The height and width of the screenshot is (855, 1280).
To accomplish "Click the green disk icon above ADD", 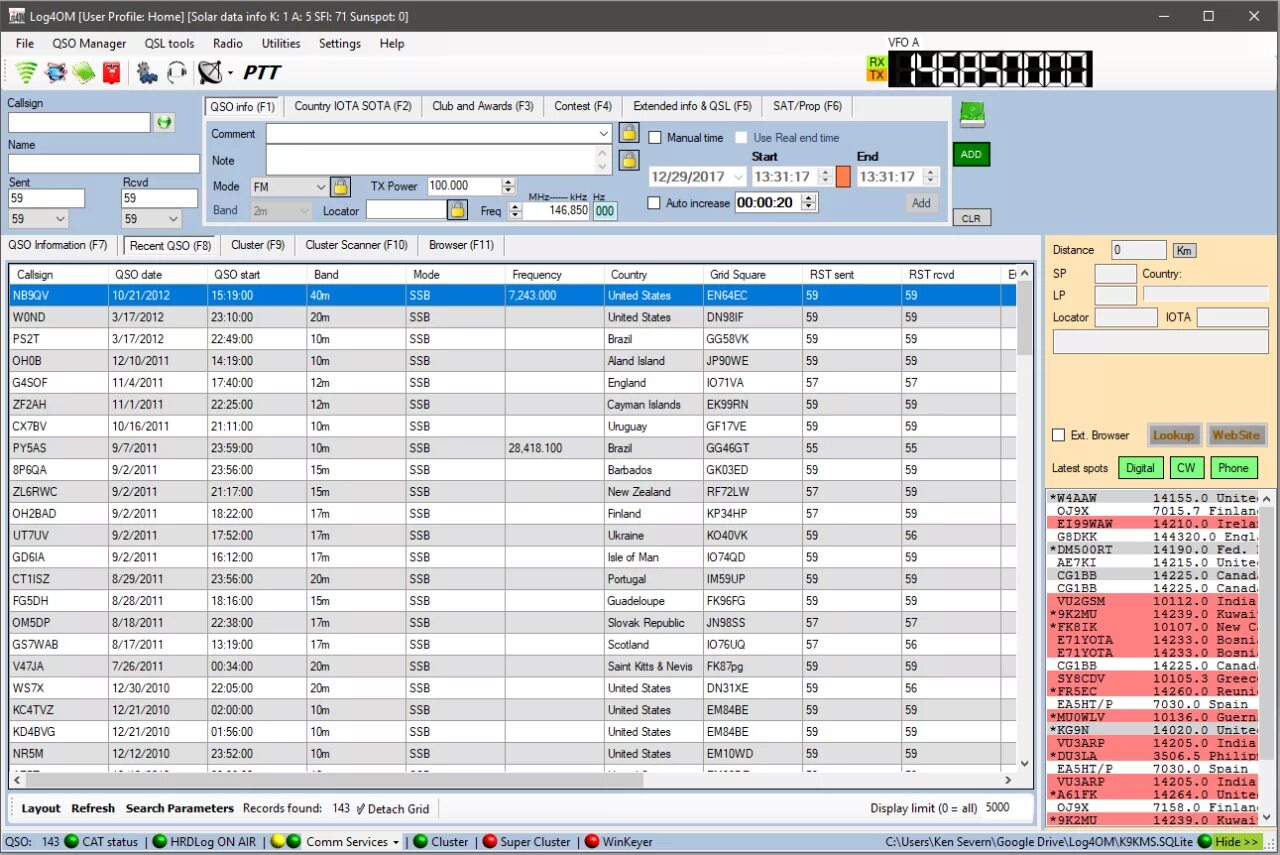I will [x=973, y=114].
